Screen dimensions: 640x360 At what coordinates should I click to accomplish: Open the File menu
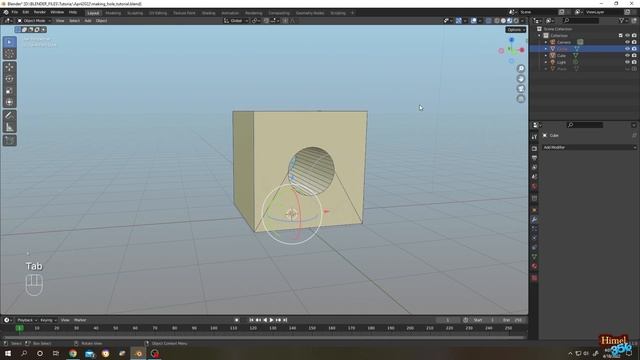15,13
